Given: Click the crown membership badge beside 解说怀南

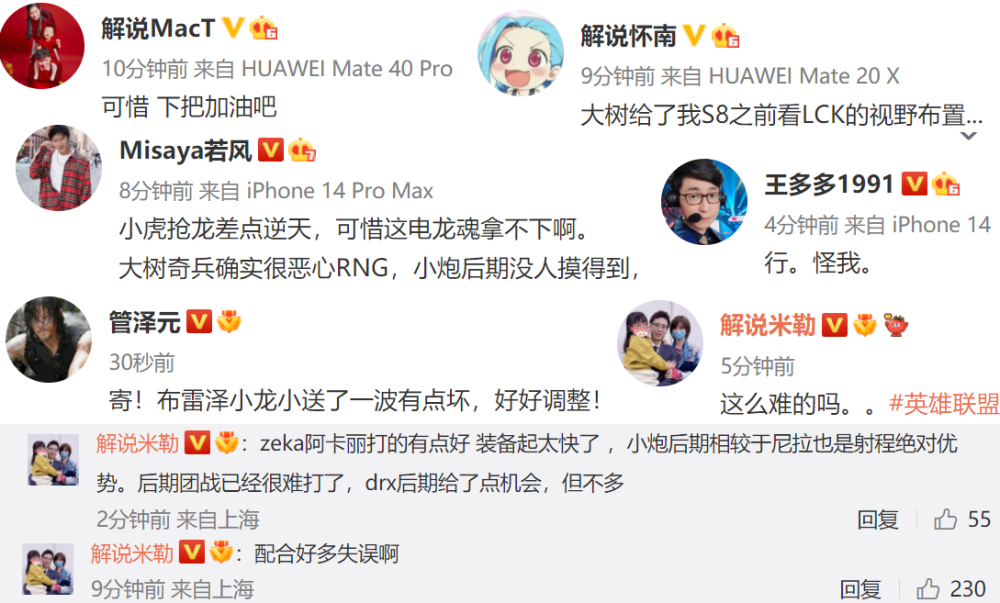Looking at the screenshot, I should point(725,36).
